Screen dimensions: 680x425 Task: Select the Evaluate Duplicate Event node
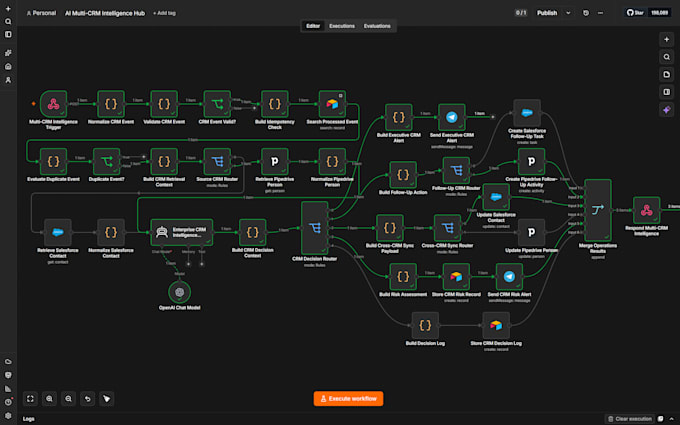tap(53, 161)
